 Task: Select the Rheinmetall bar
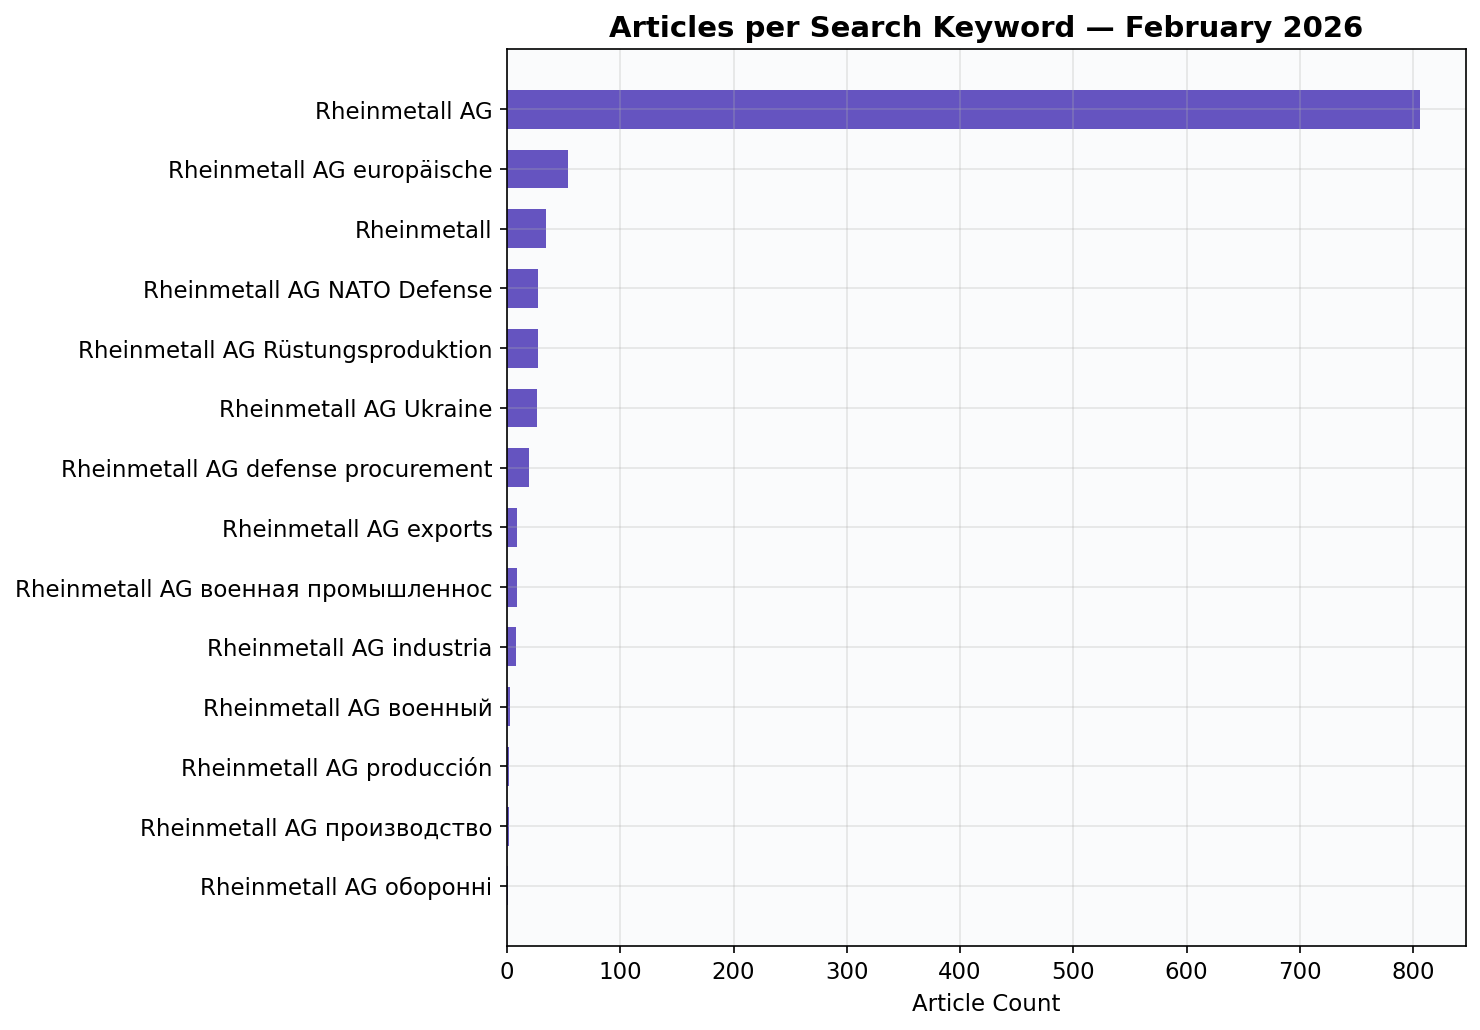pos(527,229)
